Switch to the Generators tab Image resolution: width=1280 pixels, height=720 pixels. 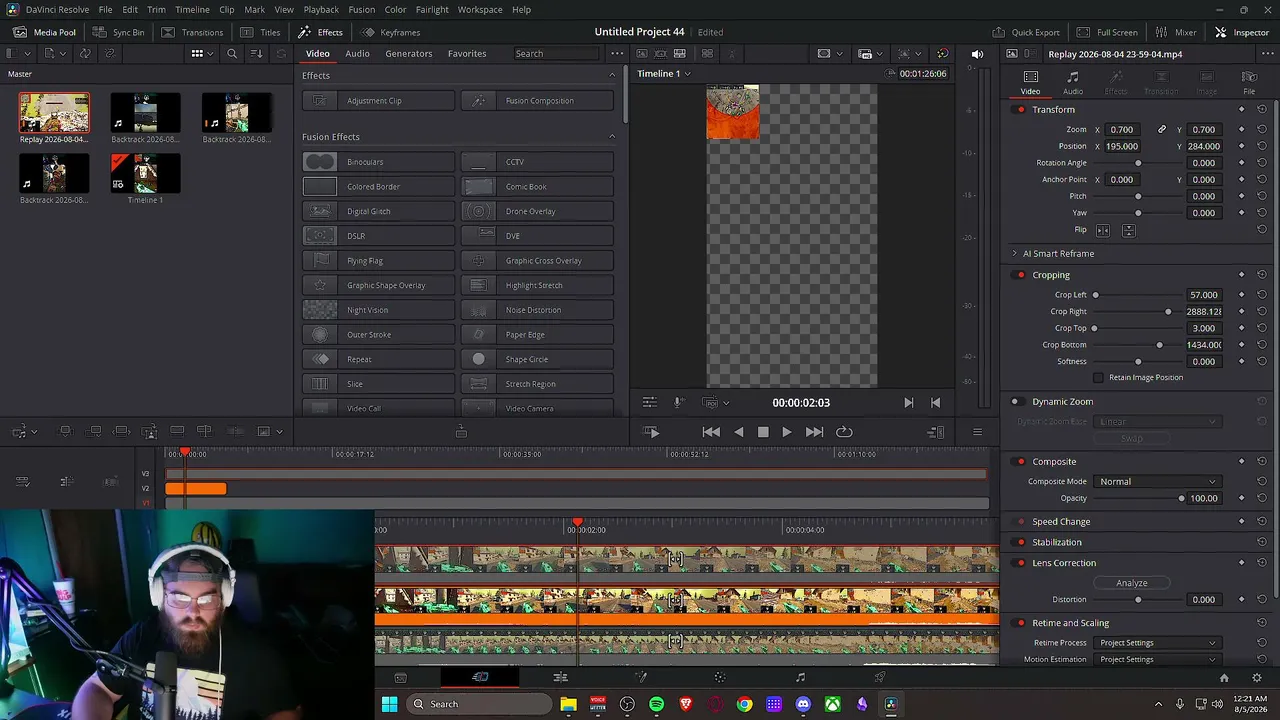tap(409, 54)
